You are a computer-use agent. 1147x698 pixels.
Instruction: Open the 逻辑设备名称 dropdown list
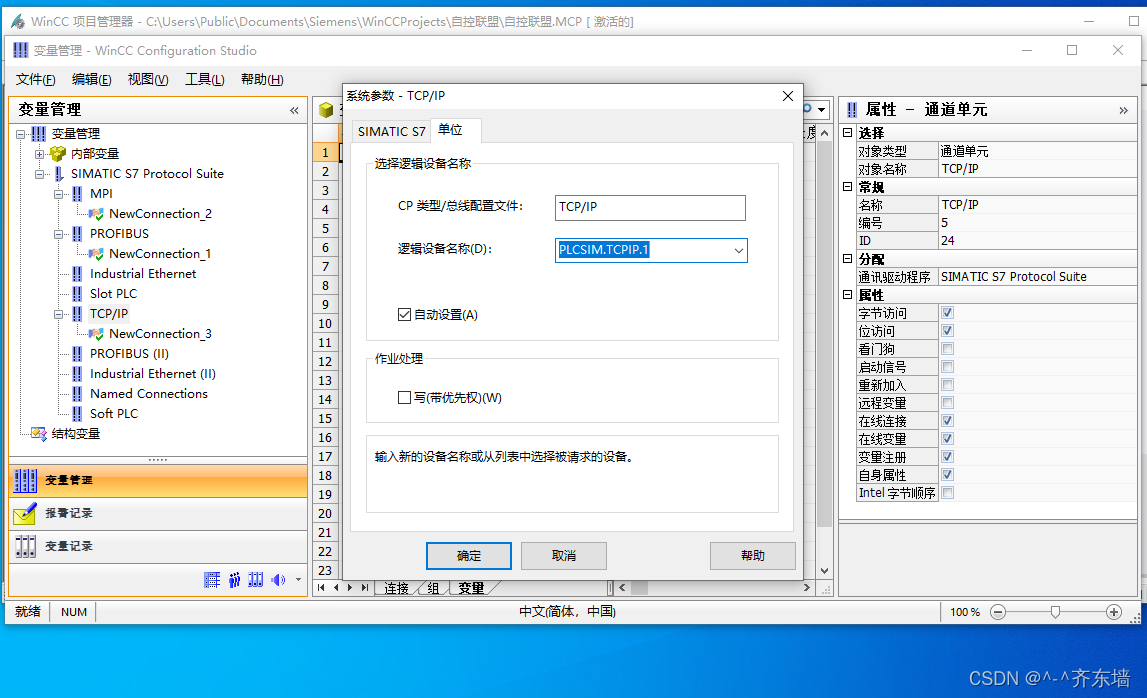(738, 250)
